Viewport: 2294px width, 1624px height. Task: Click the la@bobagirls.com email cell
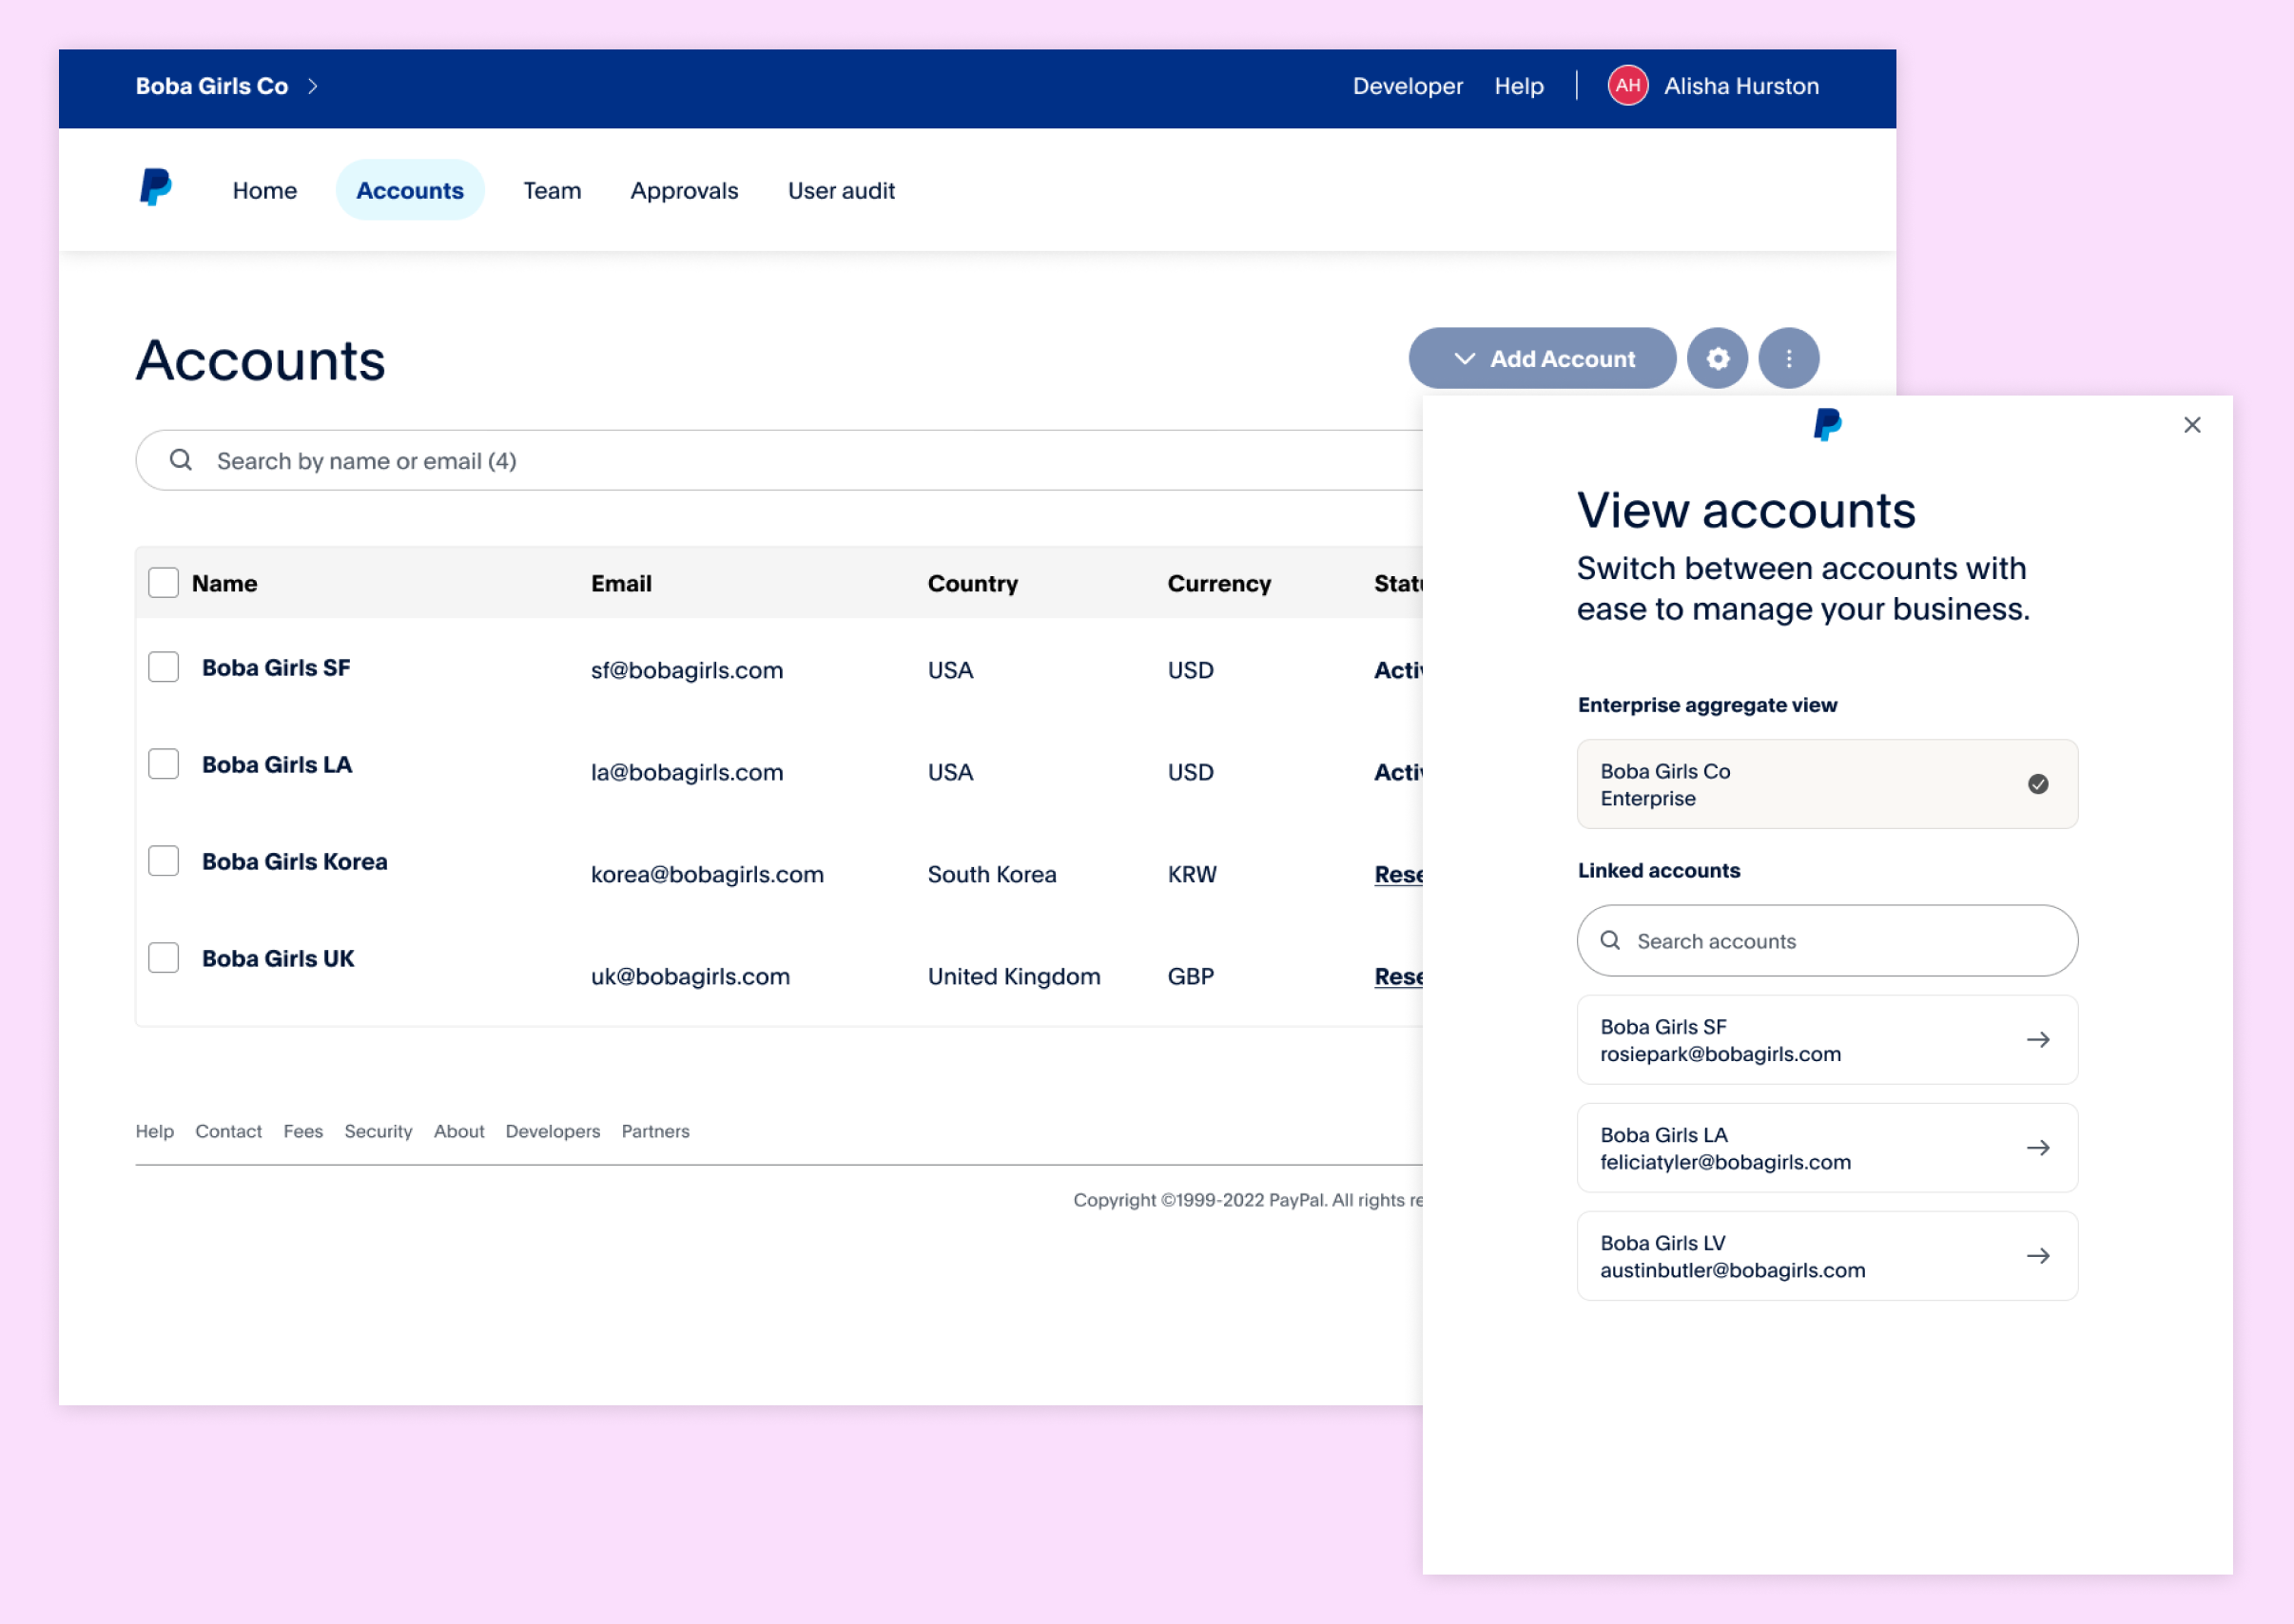coord(687,772)
